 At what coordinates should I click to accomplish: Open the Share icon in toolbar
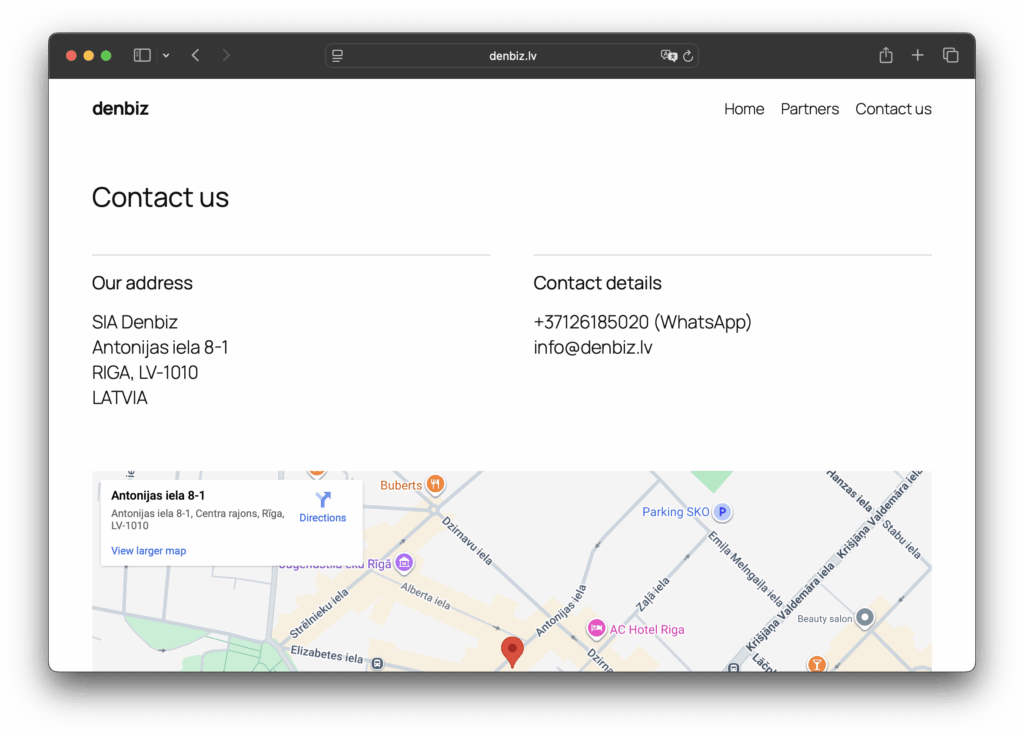[x=885, y=56]
